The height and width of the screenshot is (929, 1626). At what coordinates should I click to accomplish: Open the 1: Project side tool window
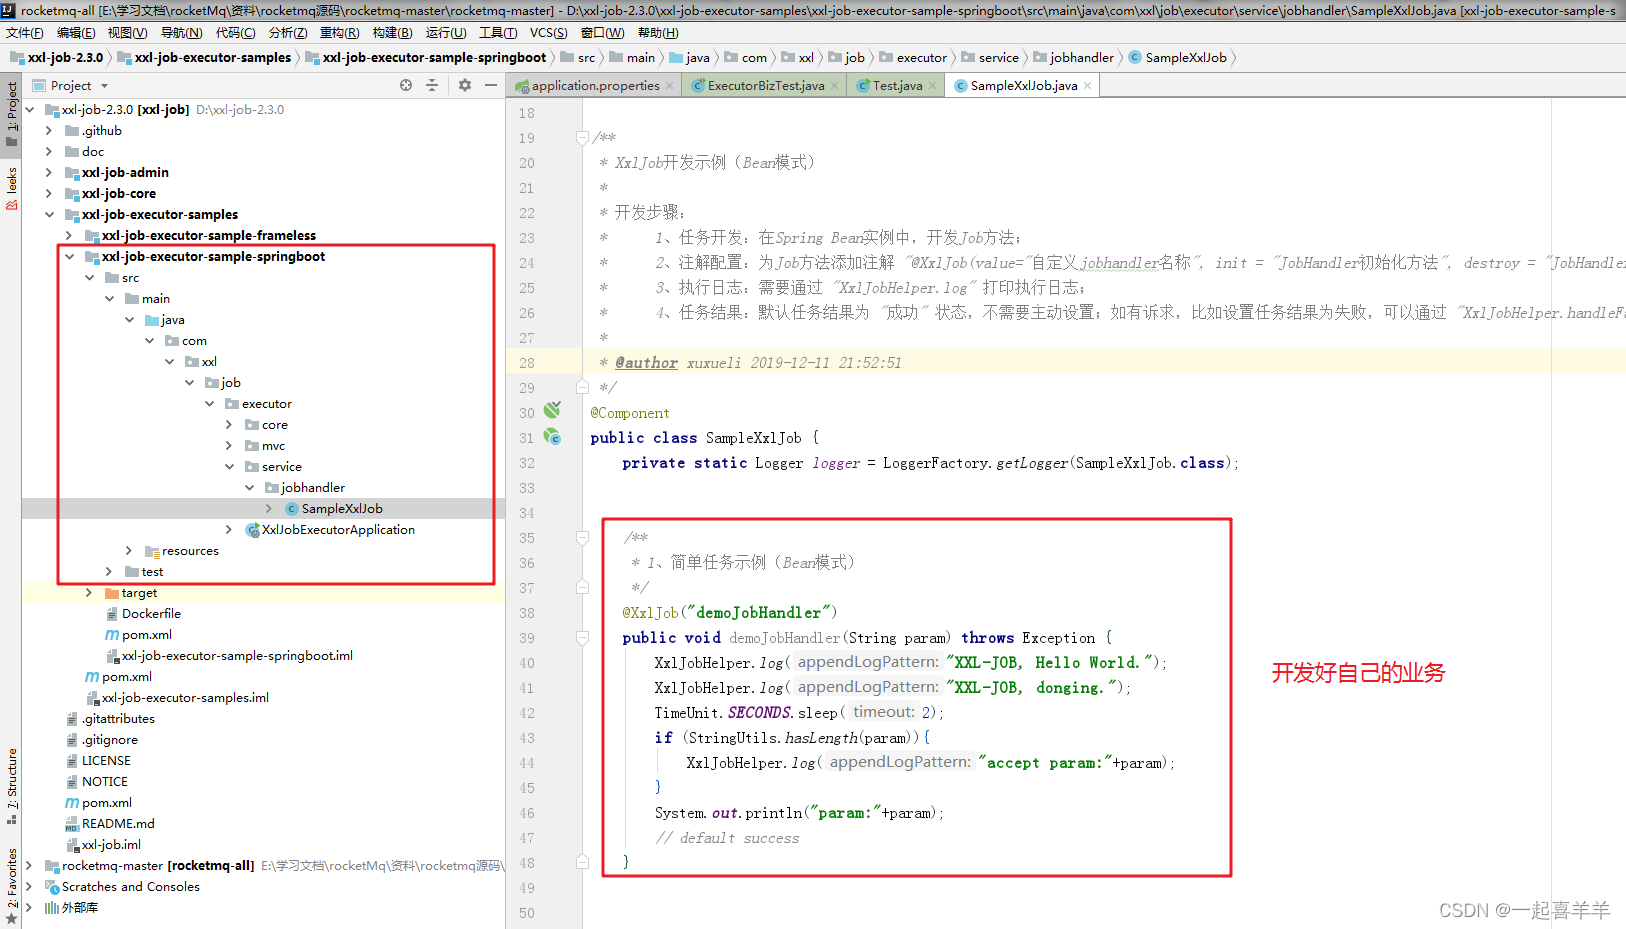12,113
